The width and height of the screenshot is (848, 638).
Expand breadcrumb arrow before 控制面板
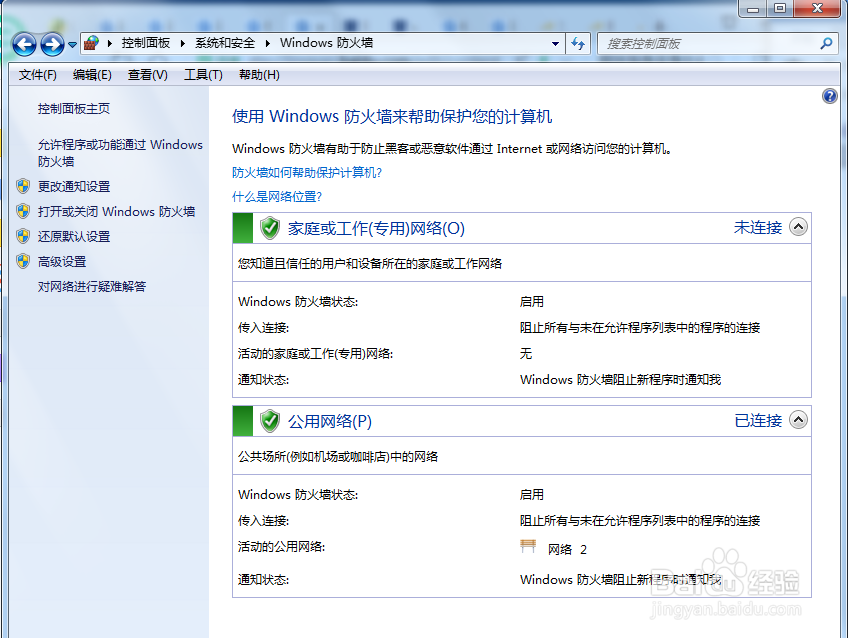[x=110, y=43]
